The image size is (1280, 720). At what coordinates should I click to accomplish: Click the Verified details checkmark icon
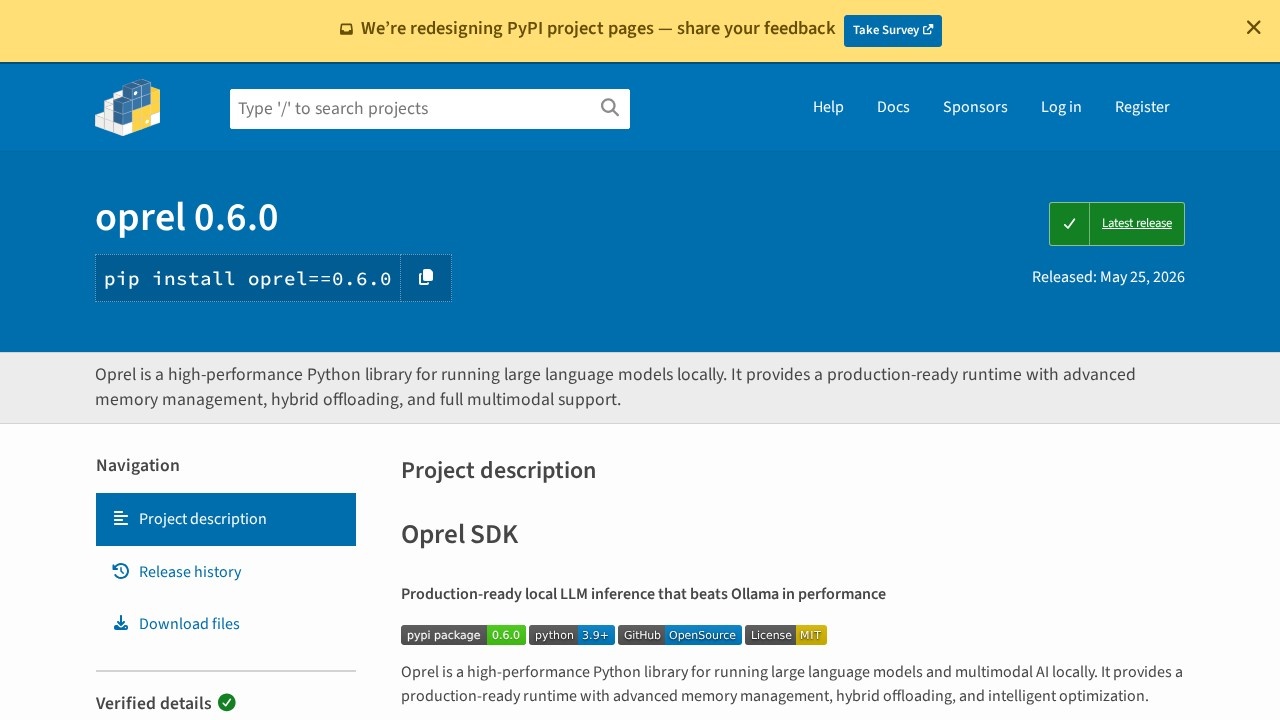click(227, 703)
